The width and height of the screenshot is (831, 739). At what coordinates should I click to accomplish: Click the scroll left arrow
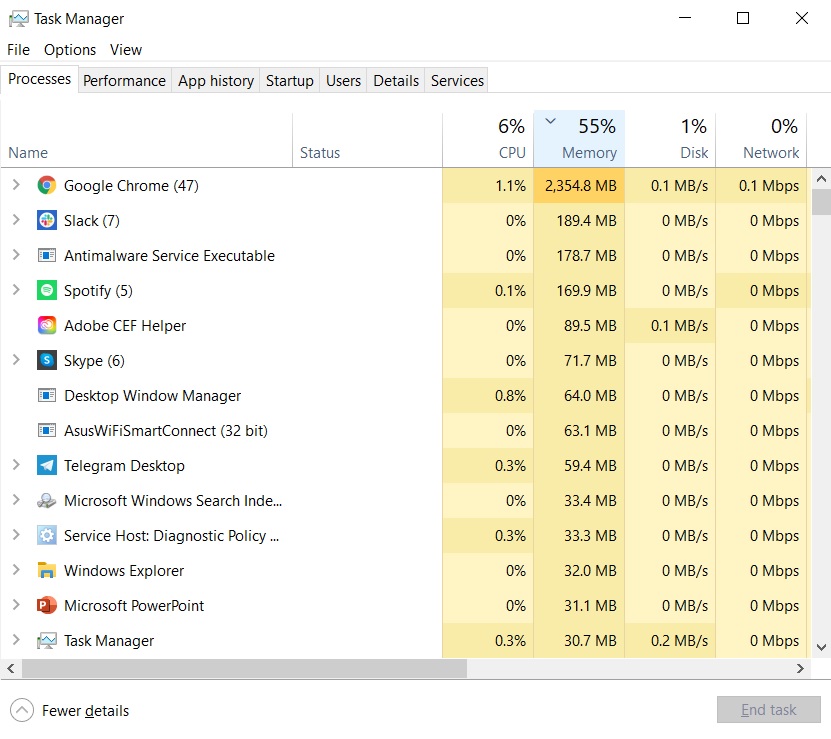(11, 668)
